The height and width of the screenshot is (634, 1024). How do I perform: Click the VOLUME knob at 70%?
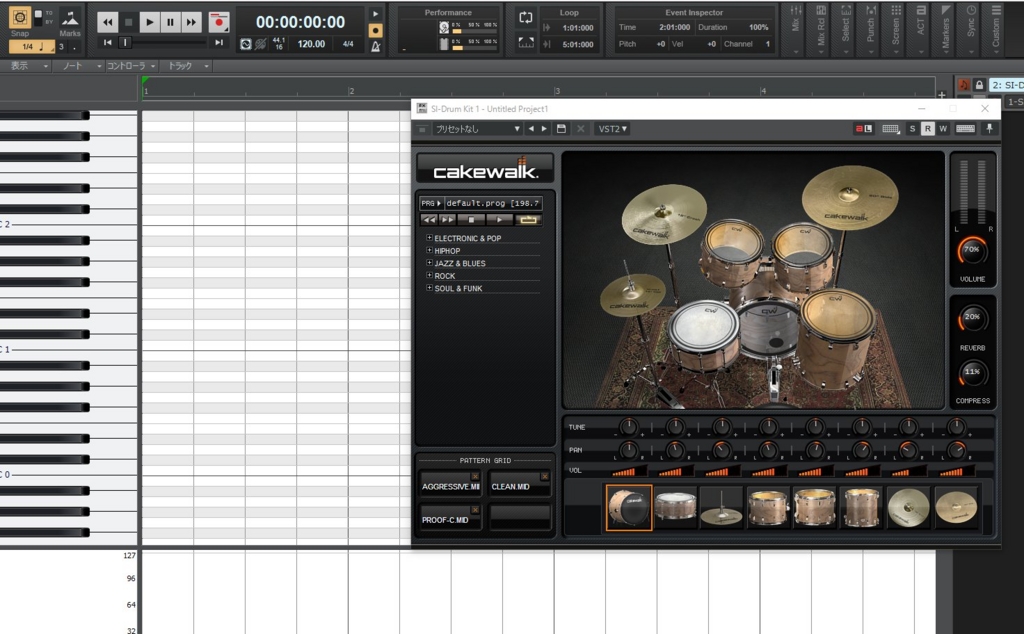[972, 251]
